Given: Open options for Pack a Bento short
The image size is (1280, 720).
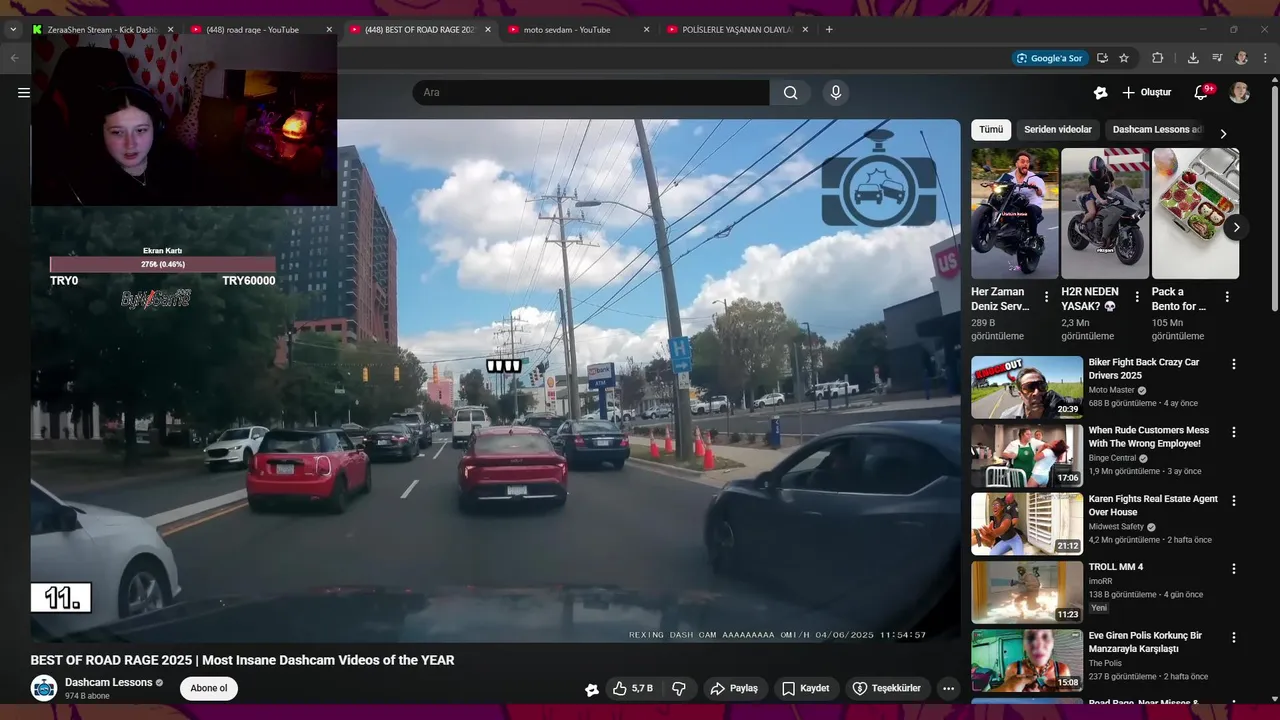Looking at the screenshot, I should point(1227,297).
